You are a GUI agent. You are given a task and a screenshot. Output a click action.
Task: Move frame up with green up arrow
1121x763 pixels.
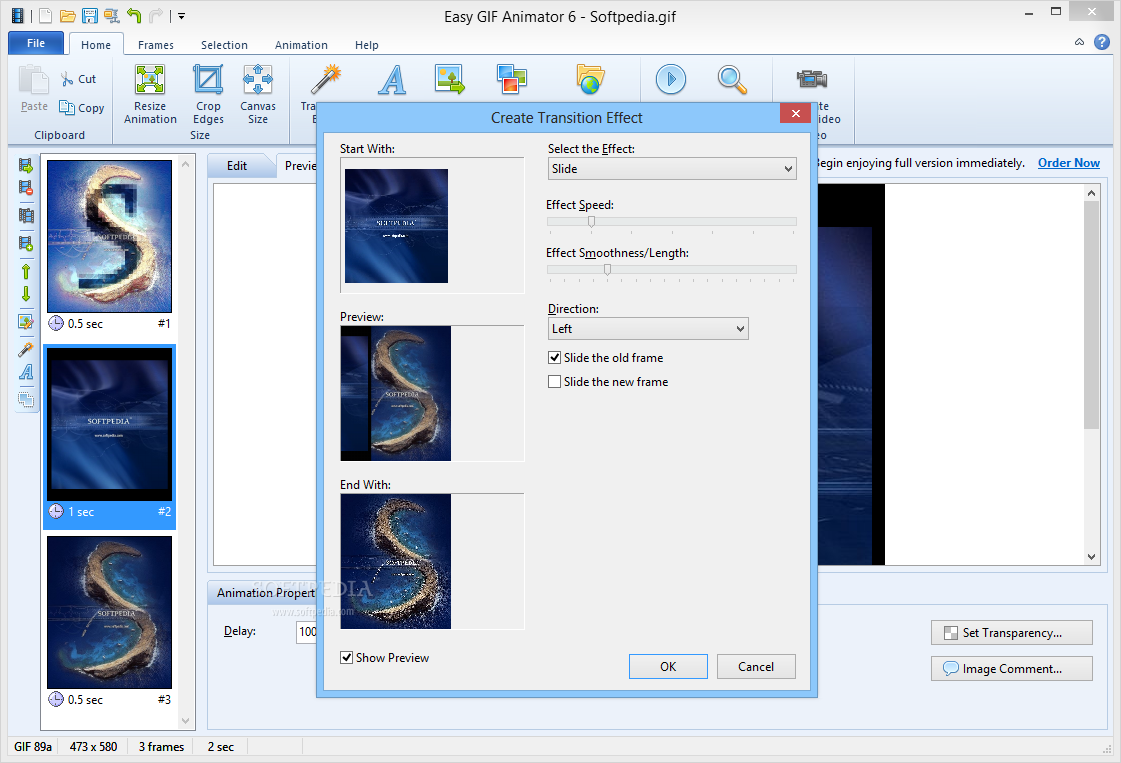coord(26,272)
